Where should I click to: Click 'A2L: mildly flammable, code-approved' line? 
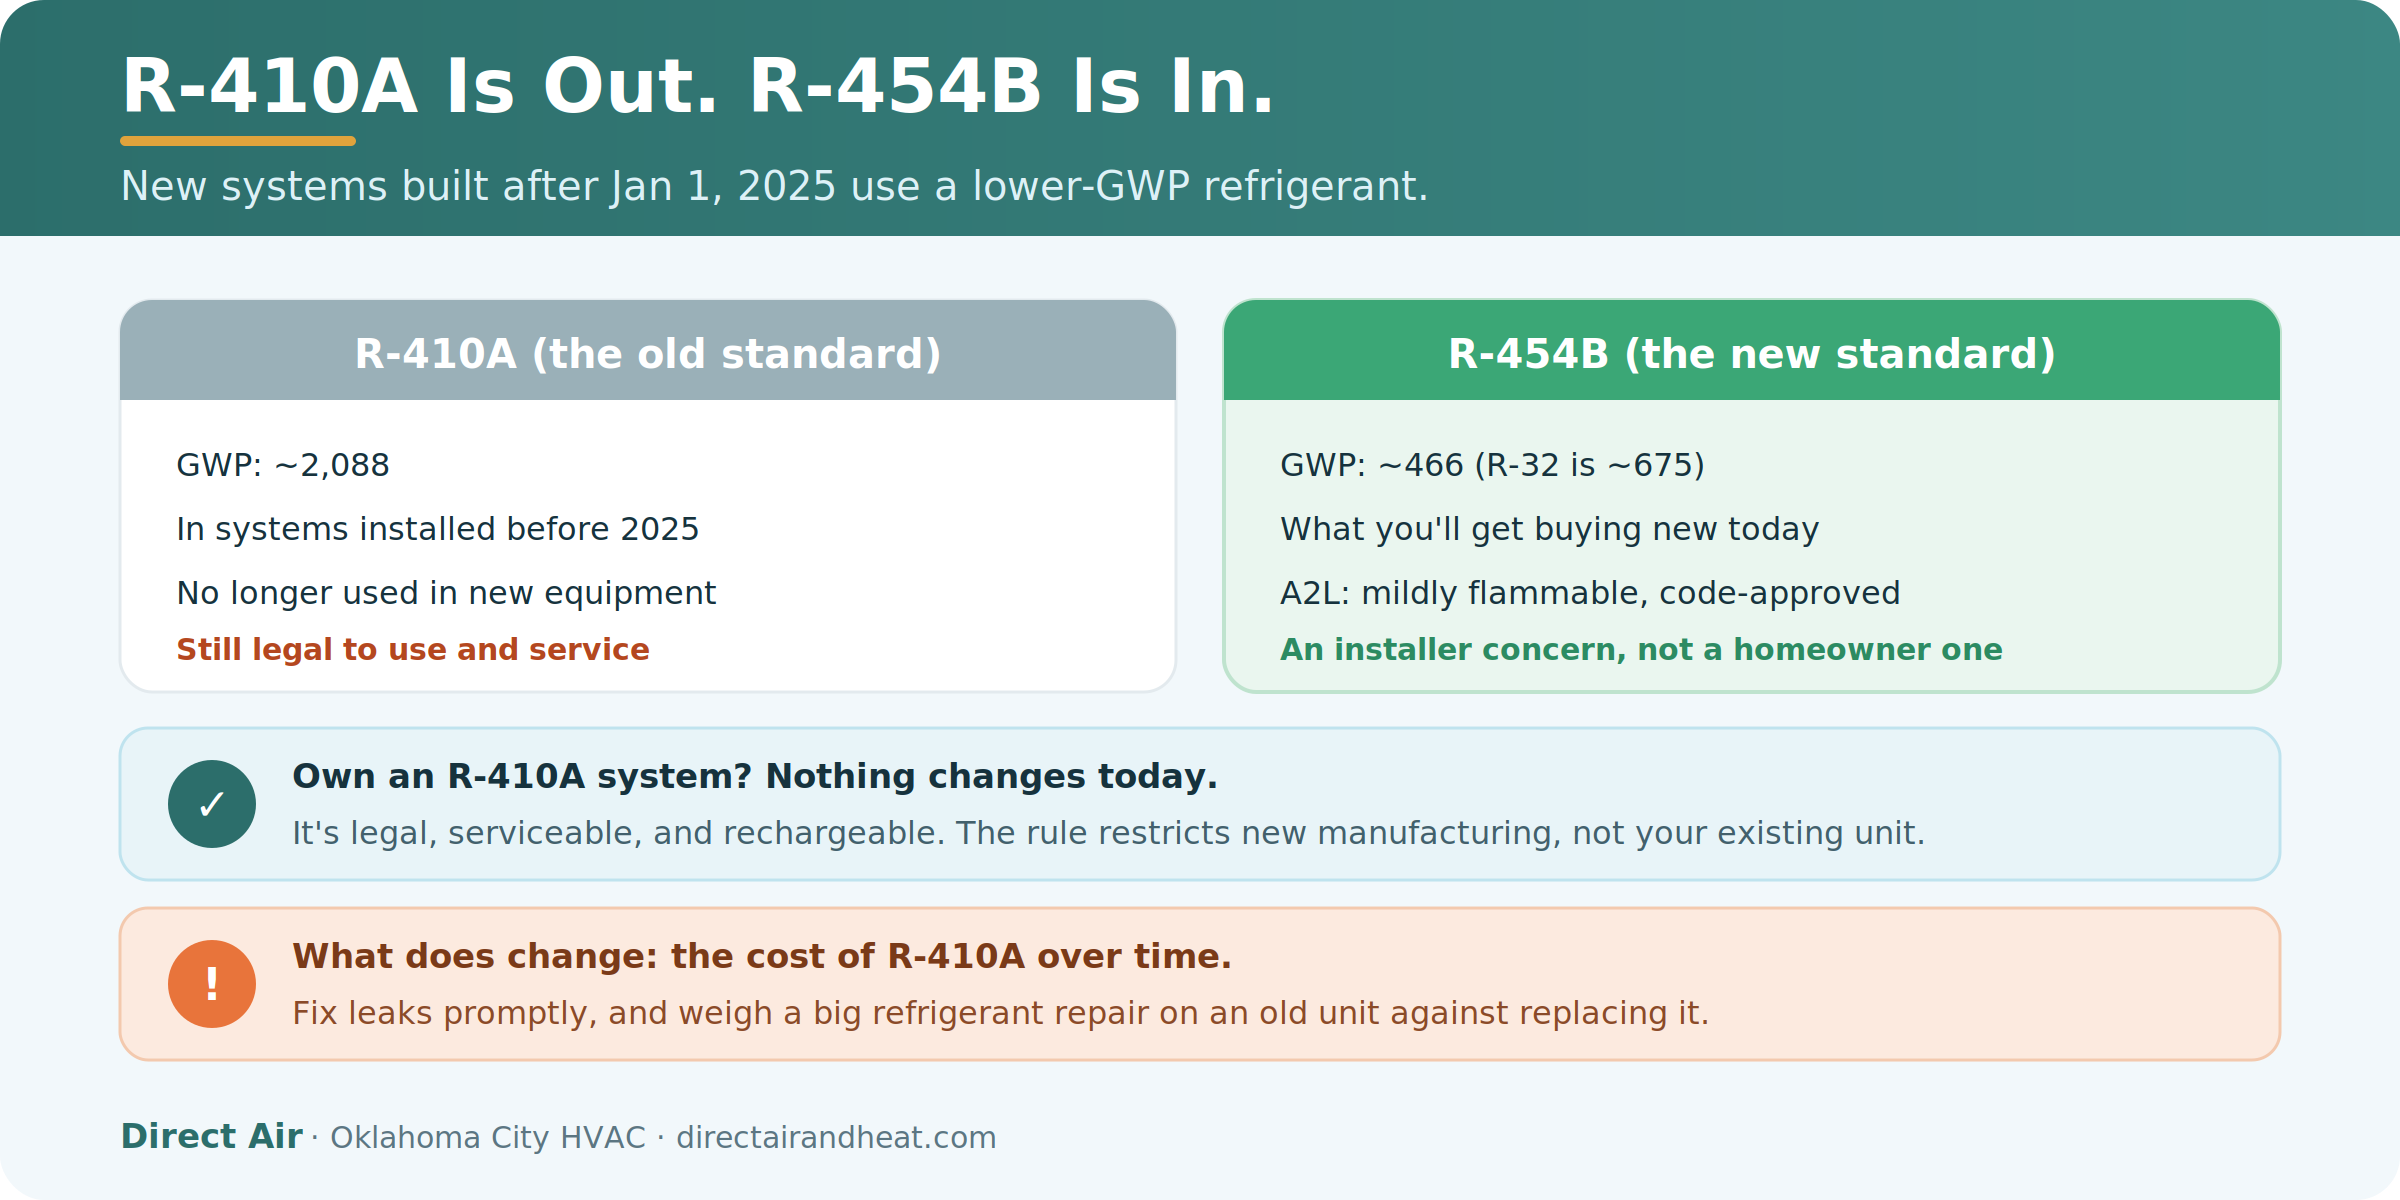coord(1590,594)
